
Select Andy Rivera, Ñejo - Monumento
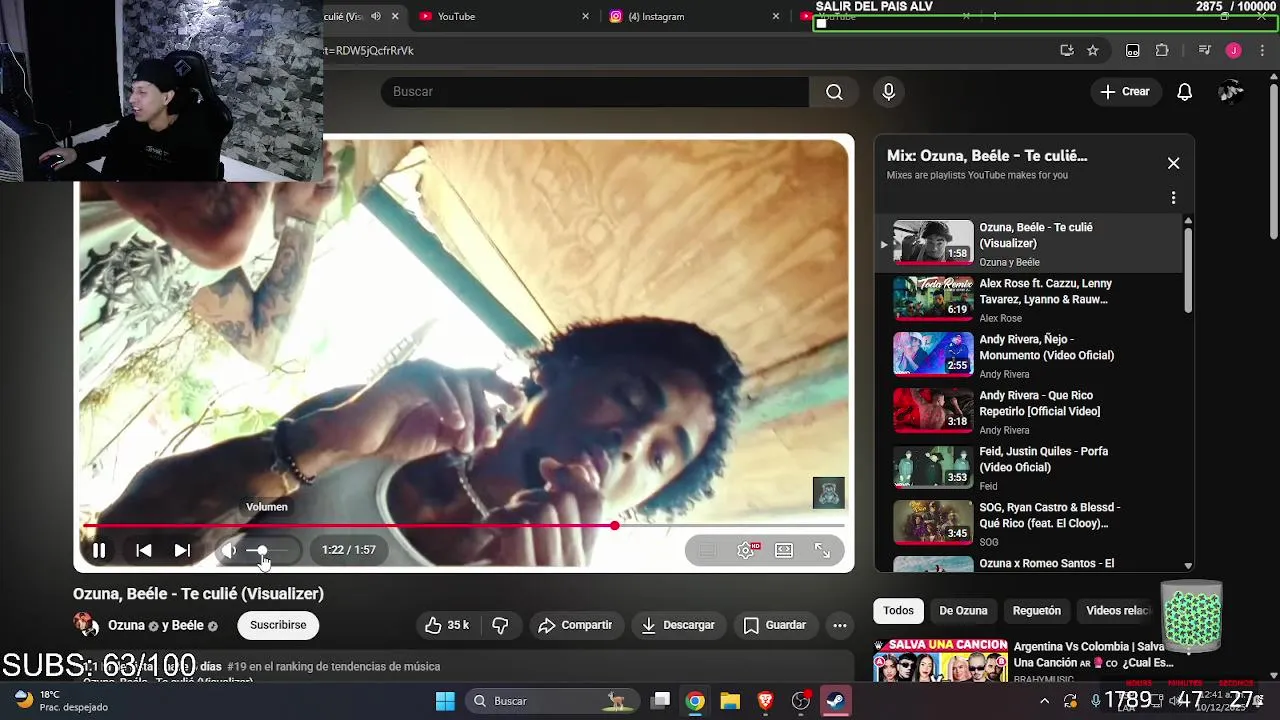(1028, 356)
